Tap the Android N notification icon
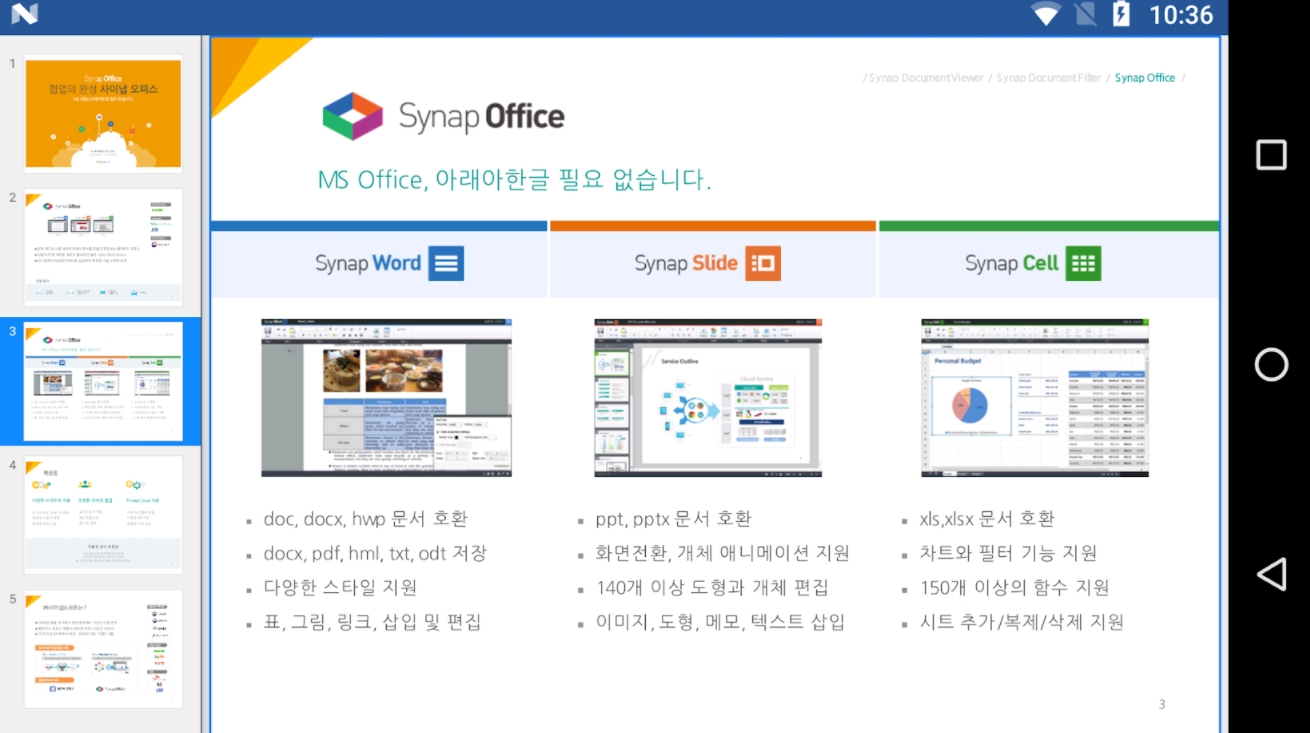 point(24,14)
